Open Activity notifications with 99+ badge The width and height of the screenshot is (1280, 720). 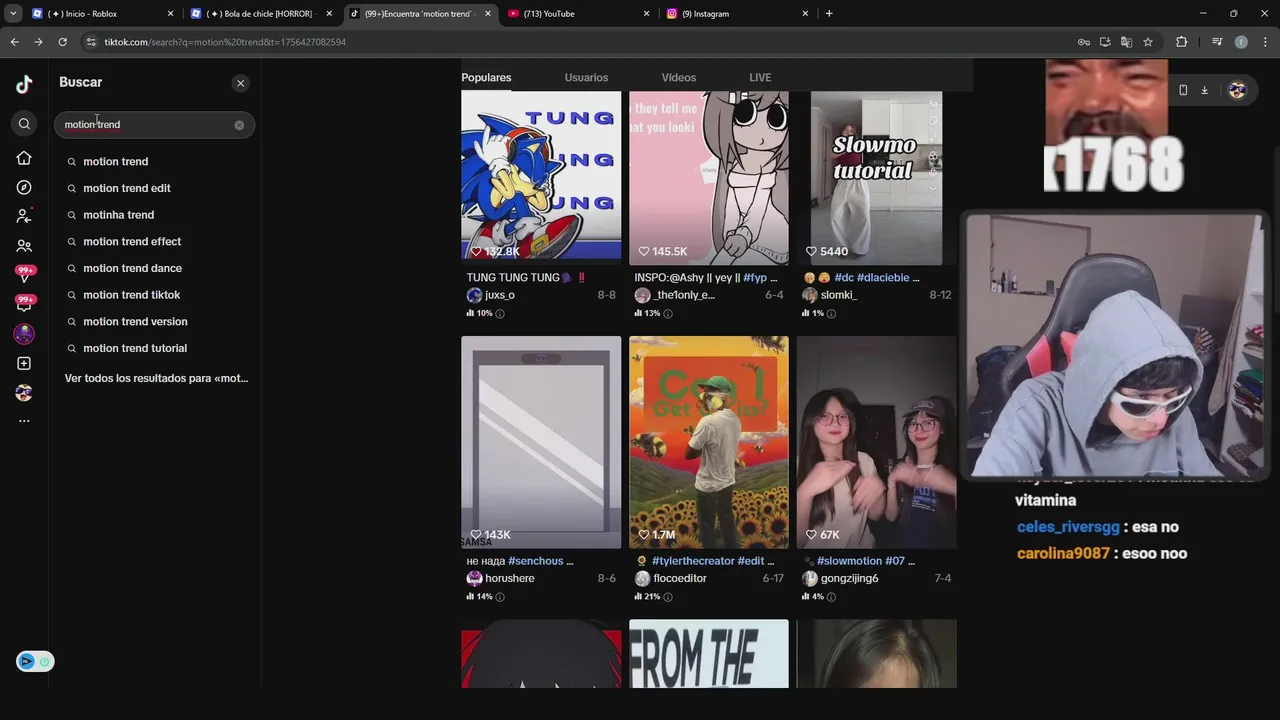(24, 274)
